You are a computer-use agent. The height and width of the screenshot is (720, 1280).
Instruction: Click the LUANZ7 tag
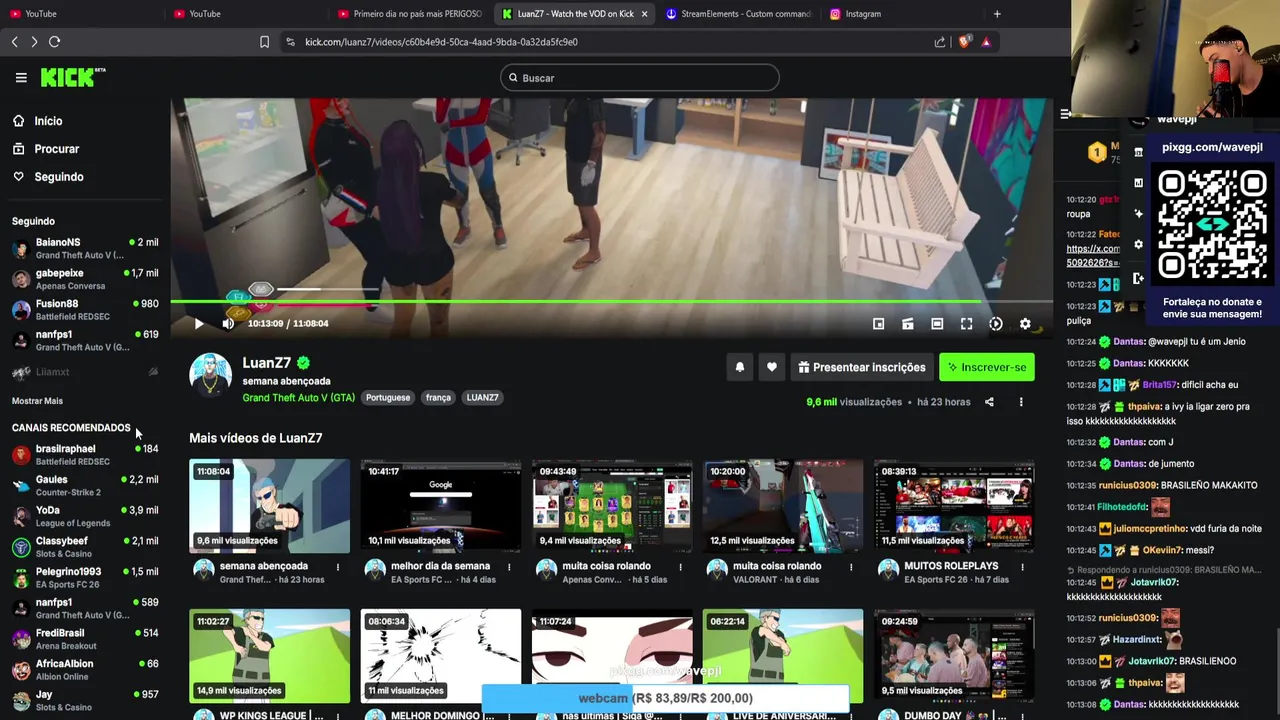[x=482, y=397]
